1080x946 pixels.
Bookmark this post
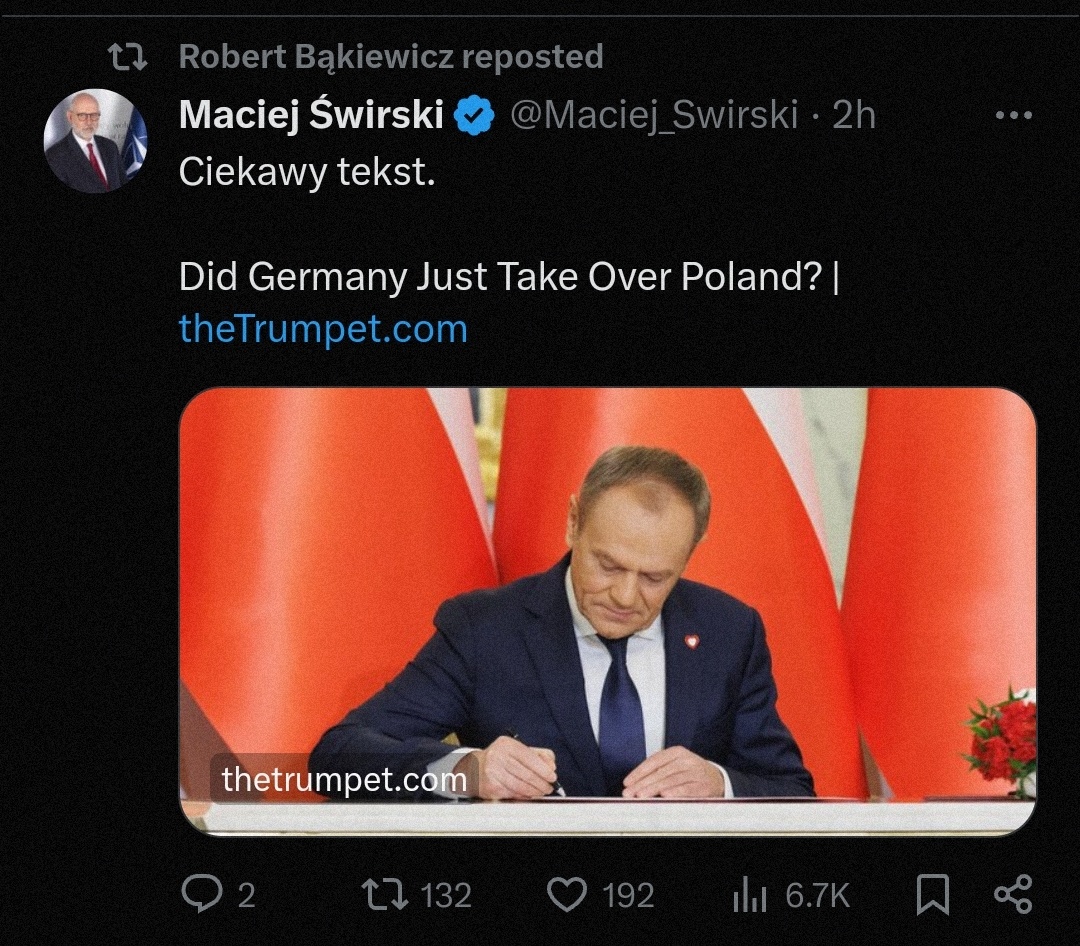coord(933,894)
